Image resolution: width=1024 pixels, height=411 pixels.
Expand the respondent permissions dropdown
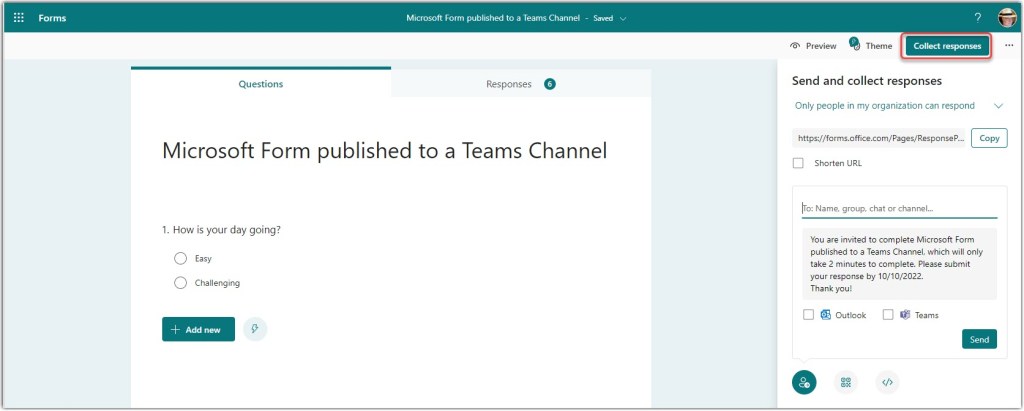pos(998,105)
